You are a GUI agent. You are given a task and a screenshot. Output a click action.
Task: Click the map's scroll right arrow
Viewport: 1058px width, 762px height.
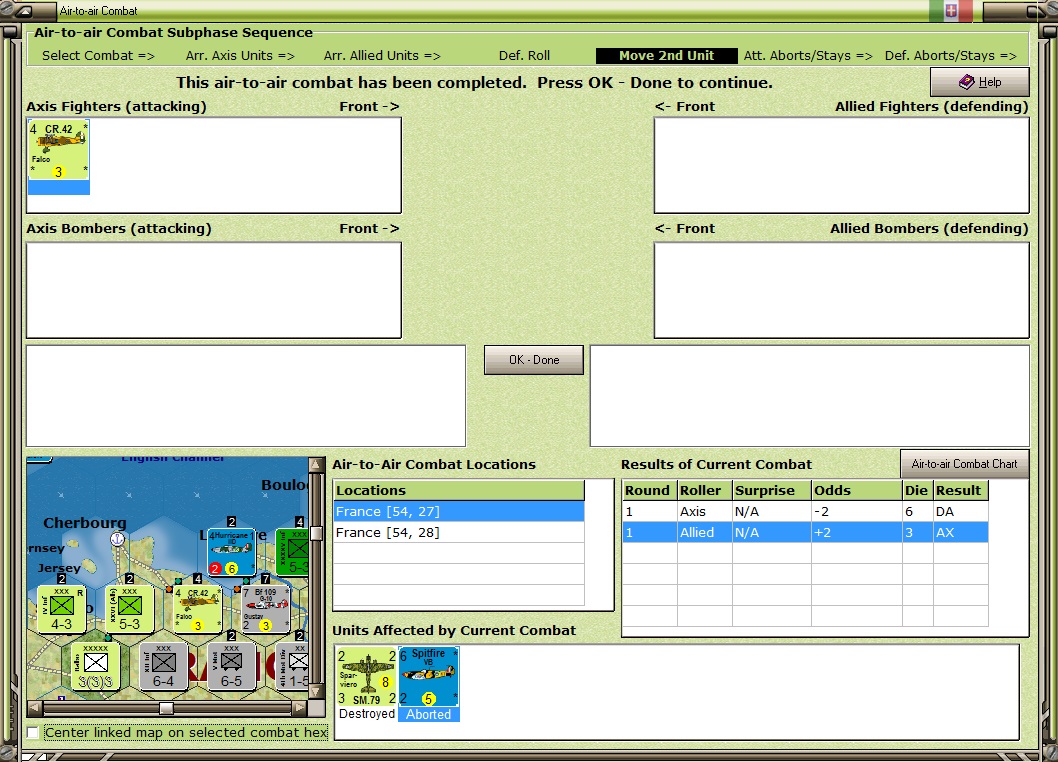pyautogui.click(x=300, y=708)
